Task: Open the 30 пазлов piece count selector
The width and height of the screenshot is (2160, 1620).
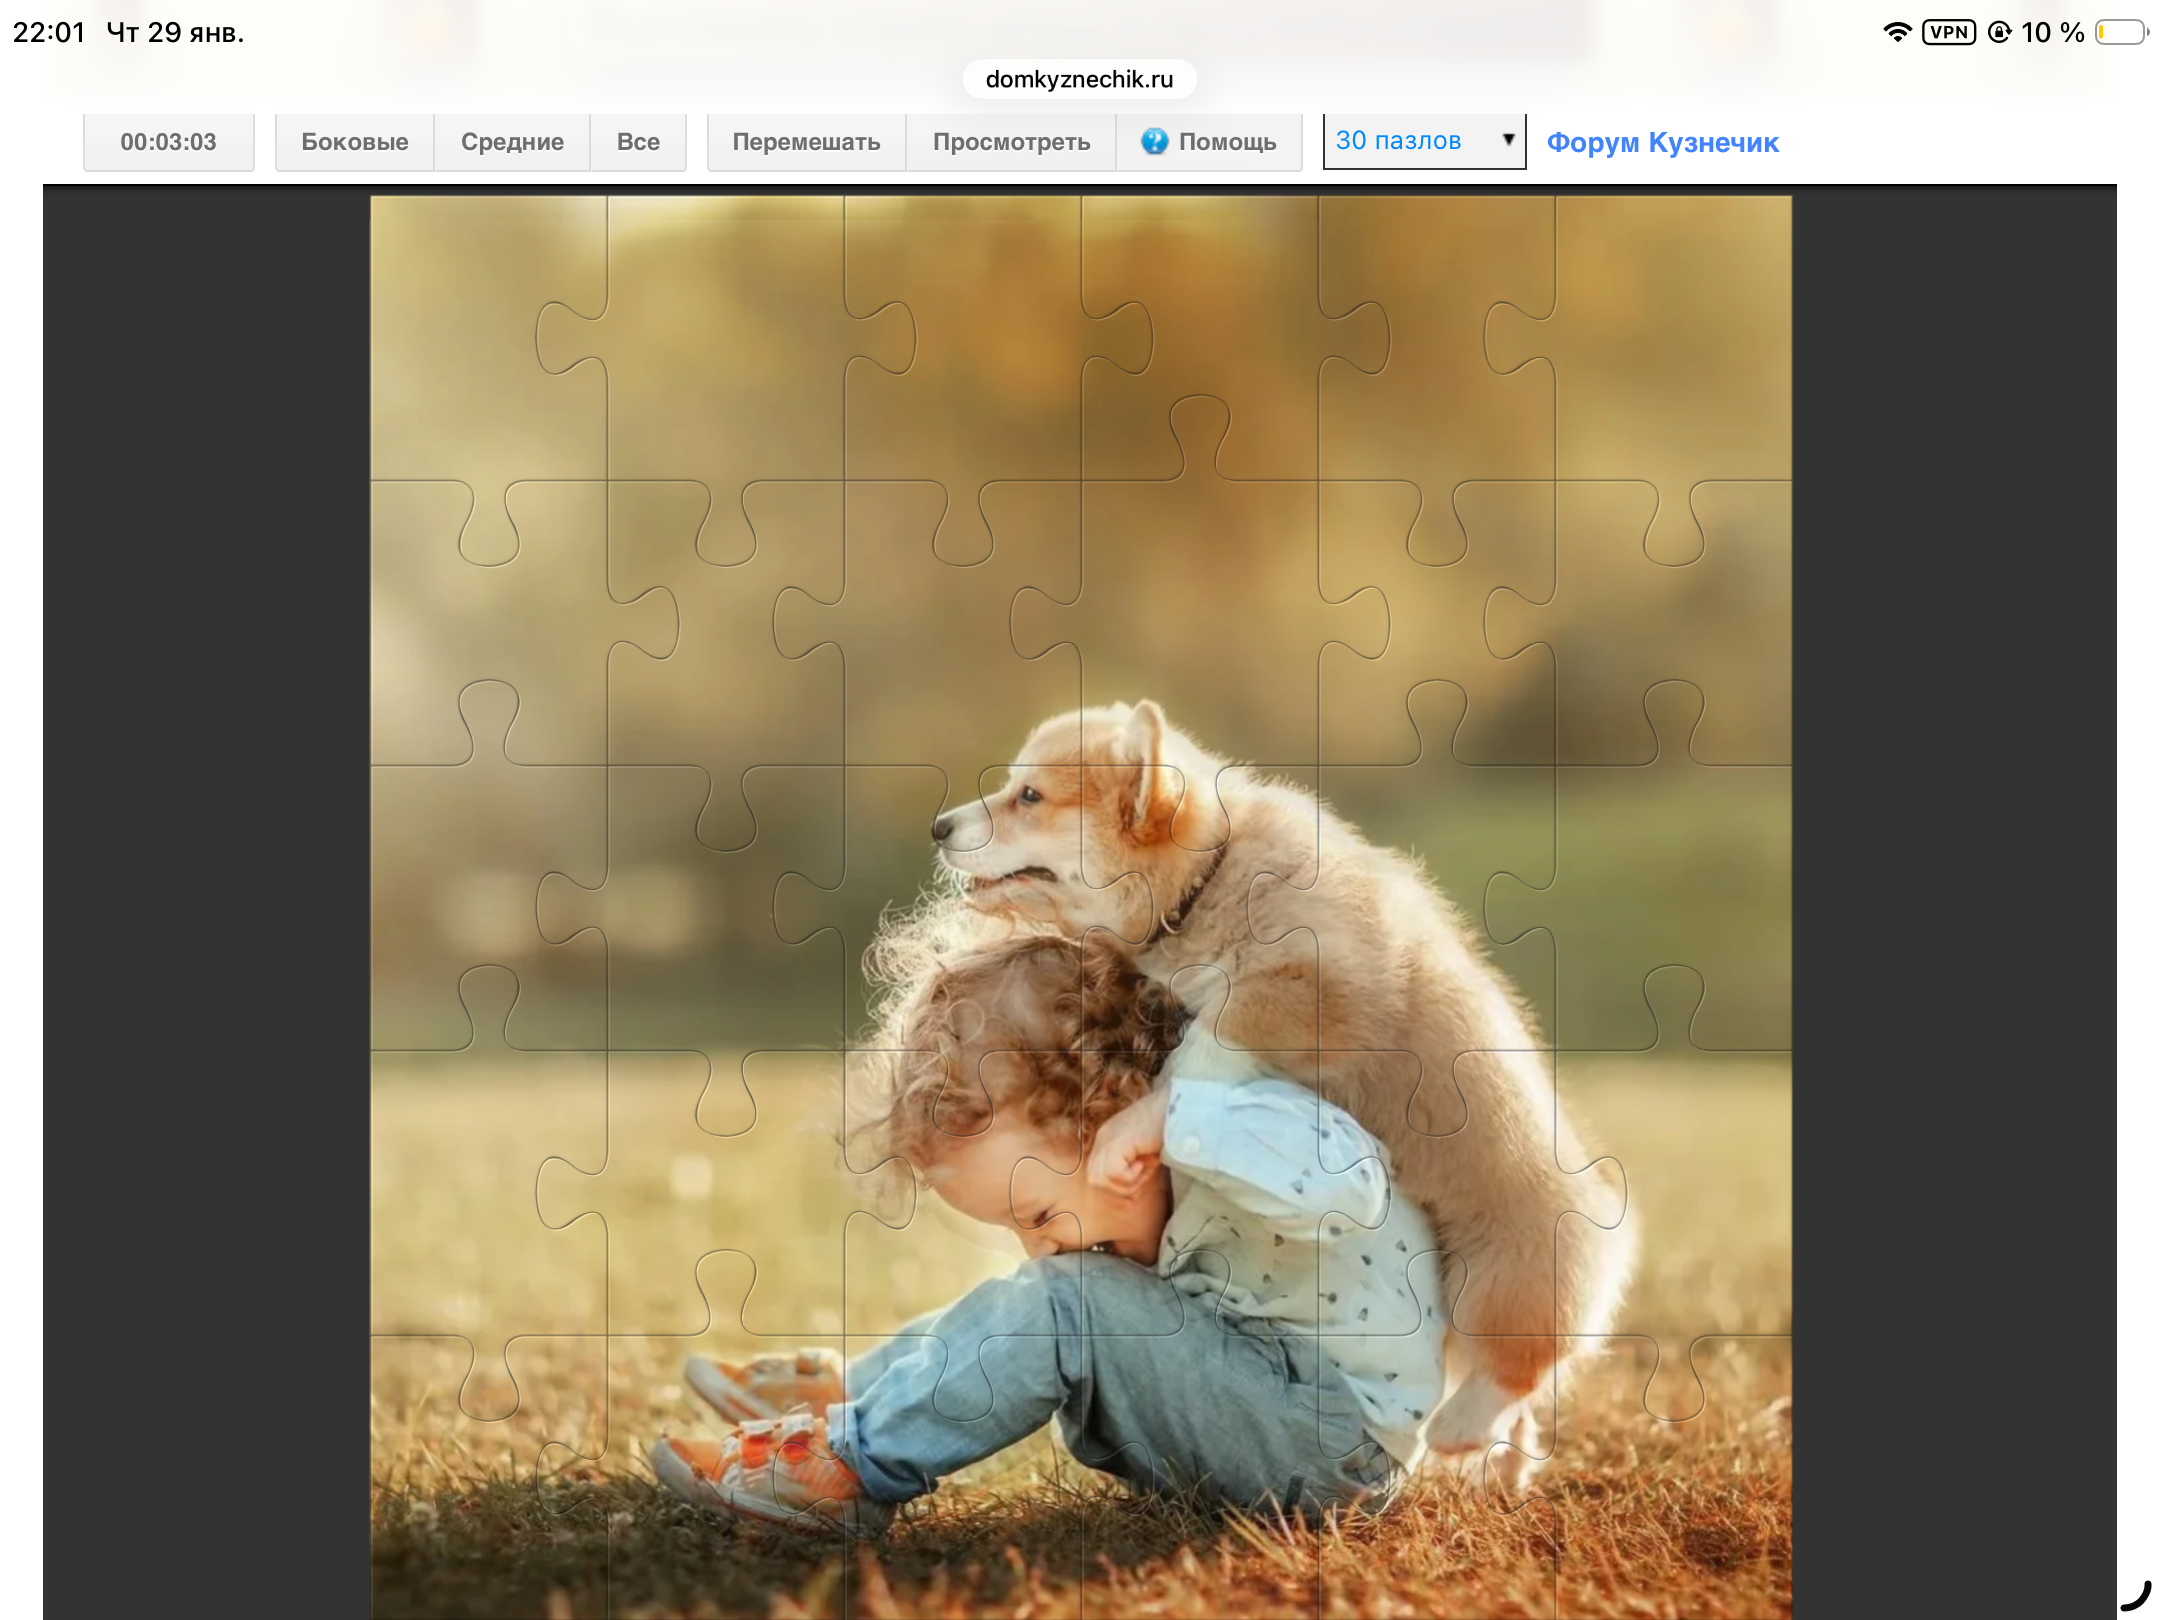Action: (1422, 141)
